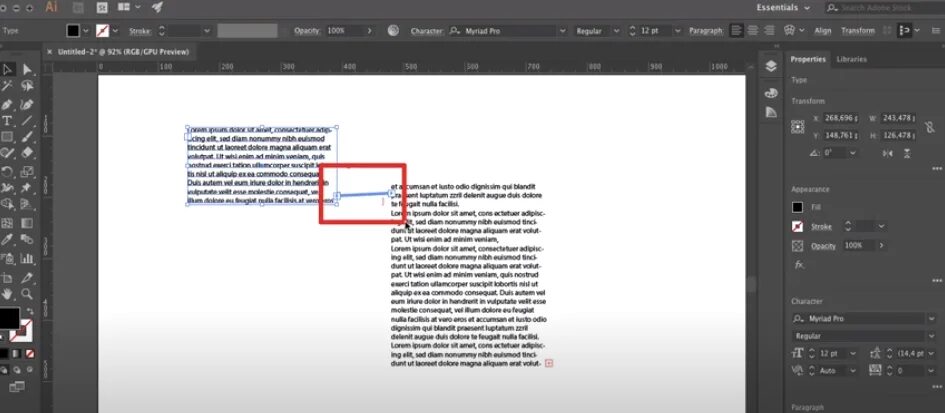Select the Direct Selection tool
The width and height of the screenshot is (945, 413).
click(27, 70)
